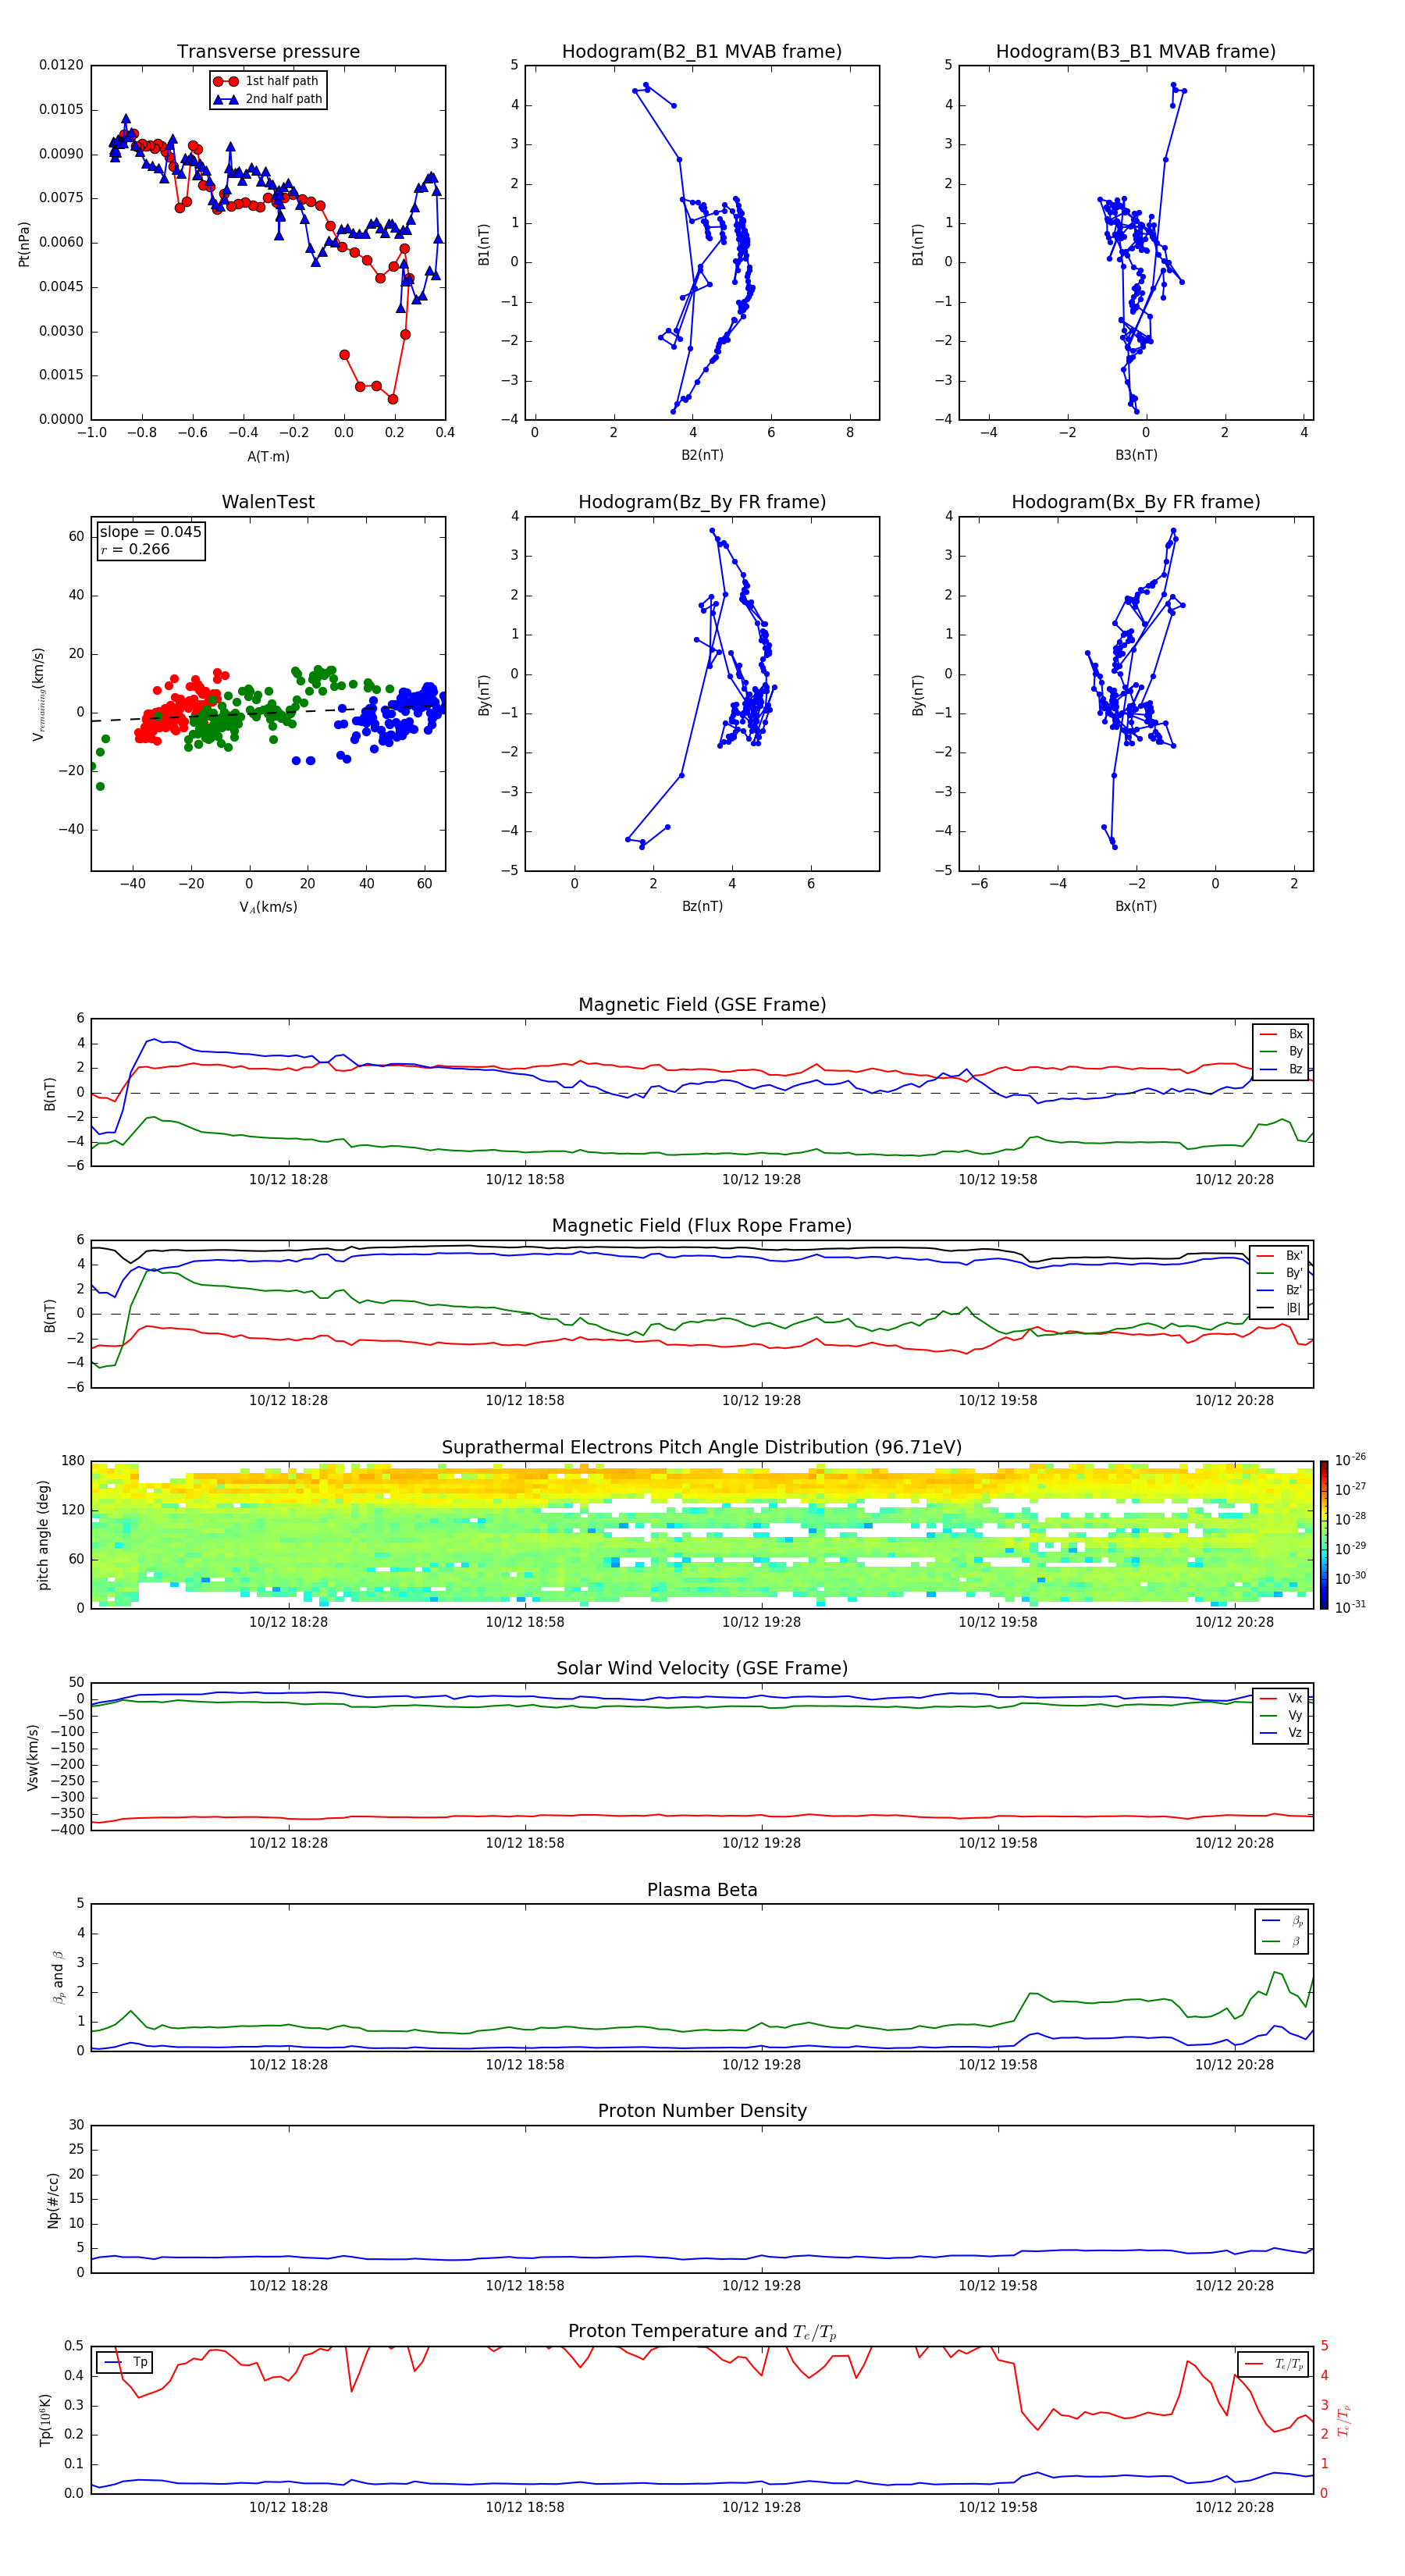This screenshot has width=1405, height=2576.
Task: Click the lowest red point in Transverse pressure plot
Action: coord(393,399)
